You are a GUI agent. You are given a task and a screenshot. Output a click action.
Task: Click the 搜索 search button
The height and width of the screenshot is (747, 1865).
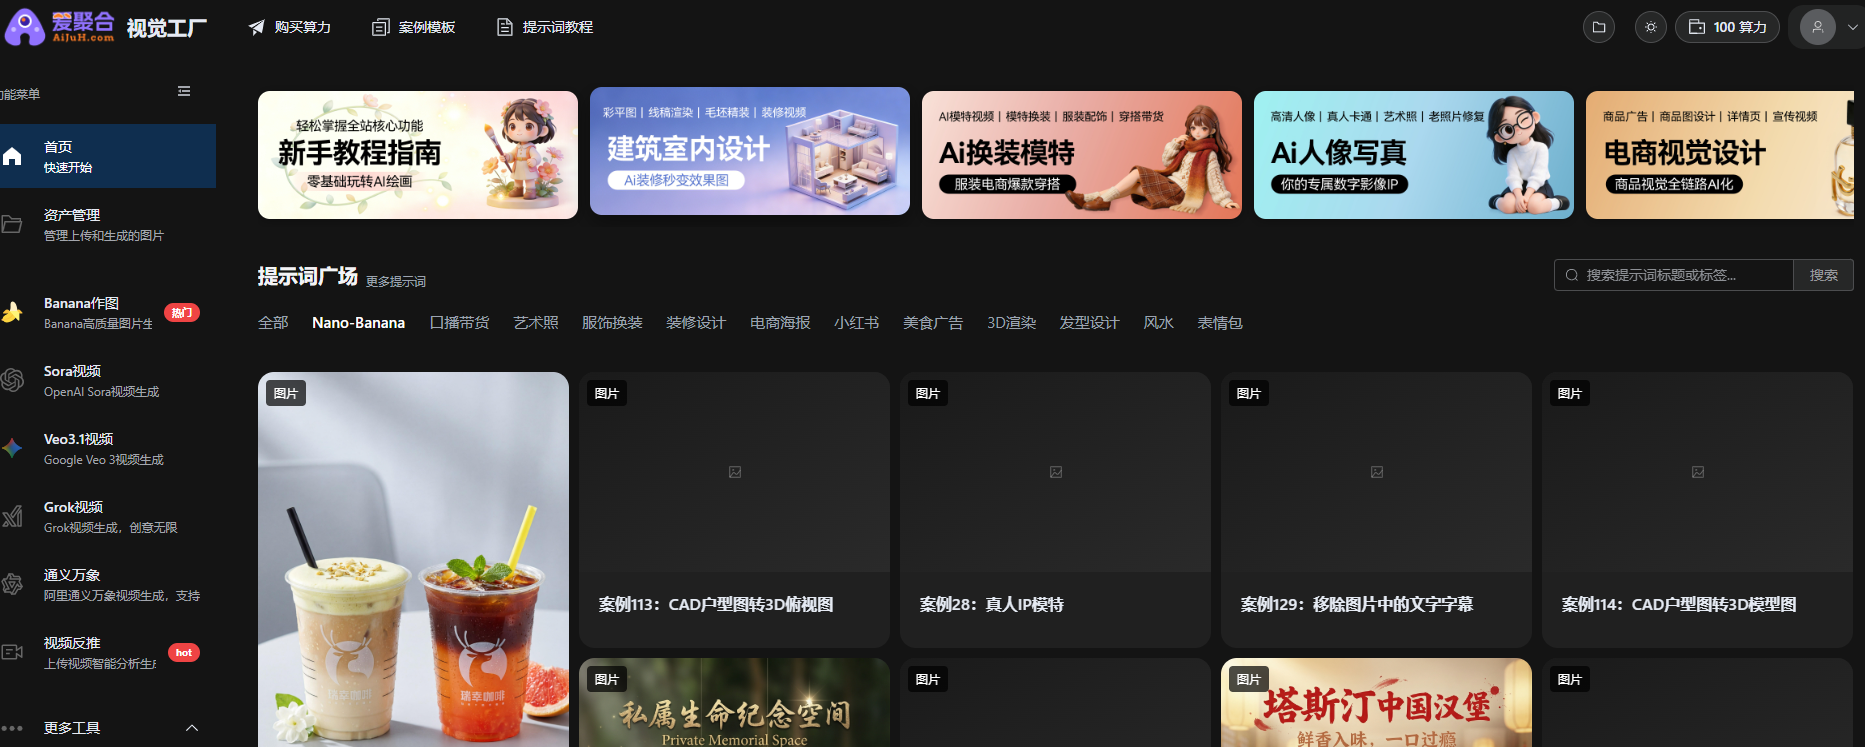(x=1823, y=275)
